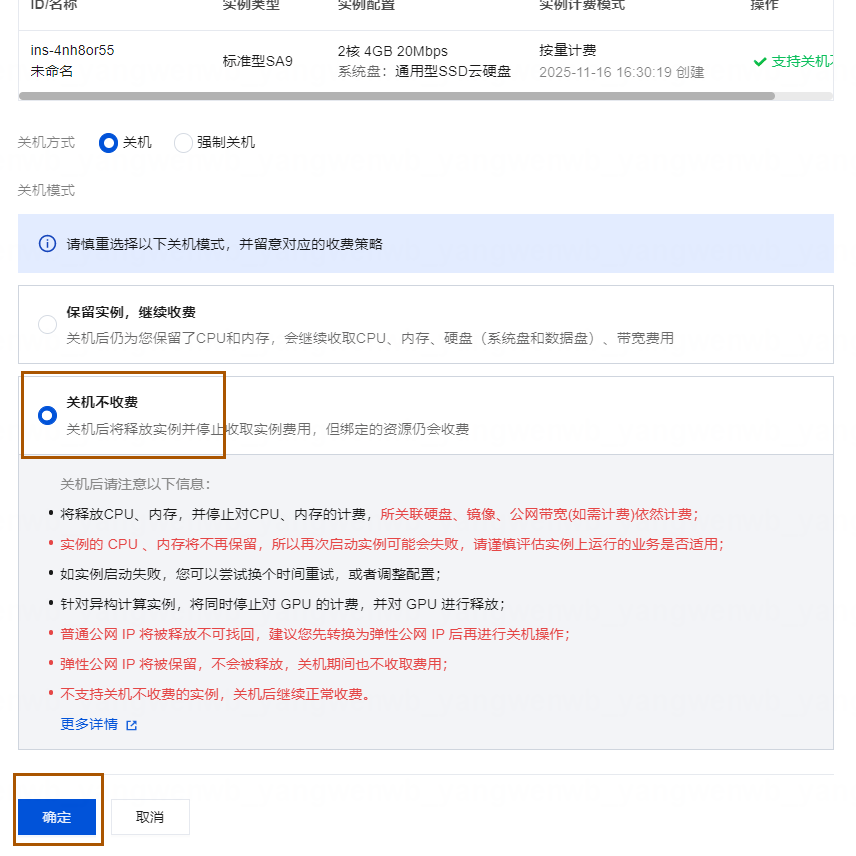Click external link icon beside 更多详情
856x856 pixels.
coord(132,725)
